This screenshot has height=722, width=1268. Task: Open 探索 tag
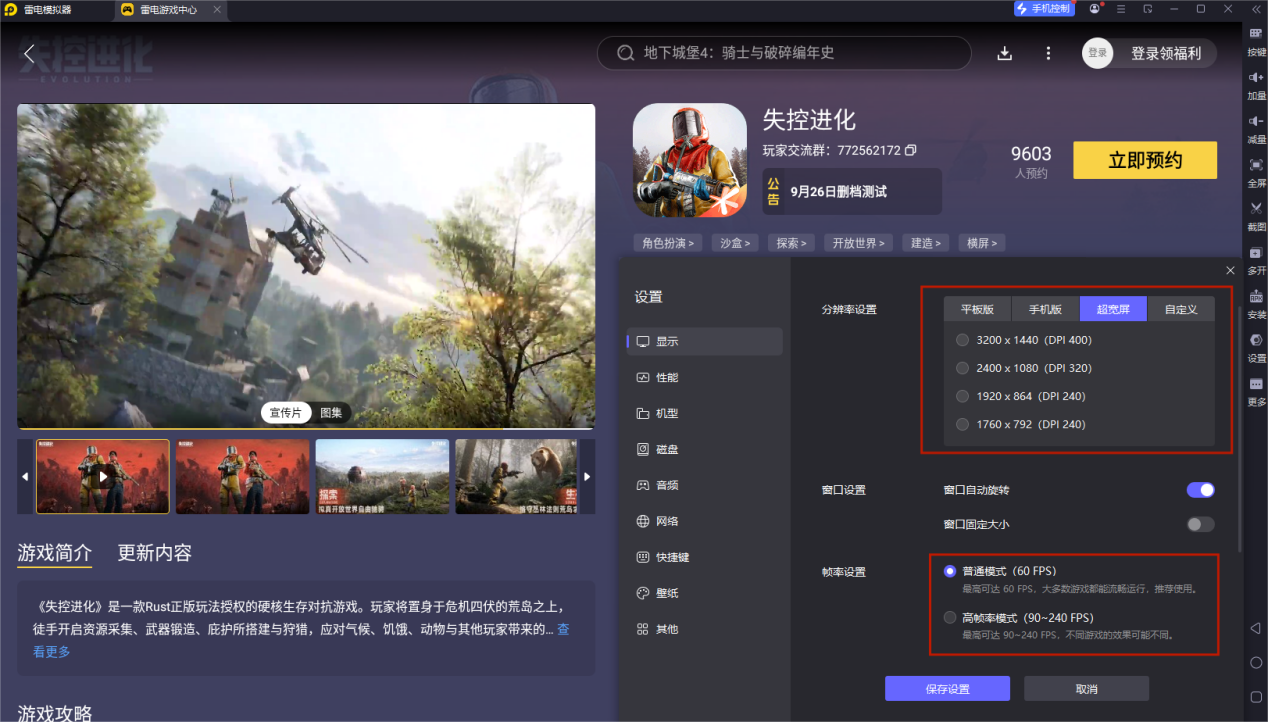coord(791,243)
